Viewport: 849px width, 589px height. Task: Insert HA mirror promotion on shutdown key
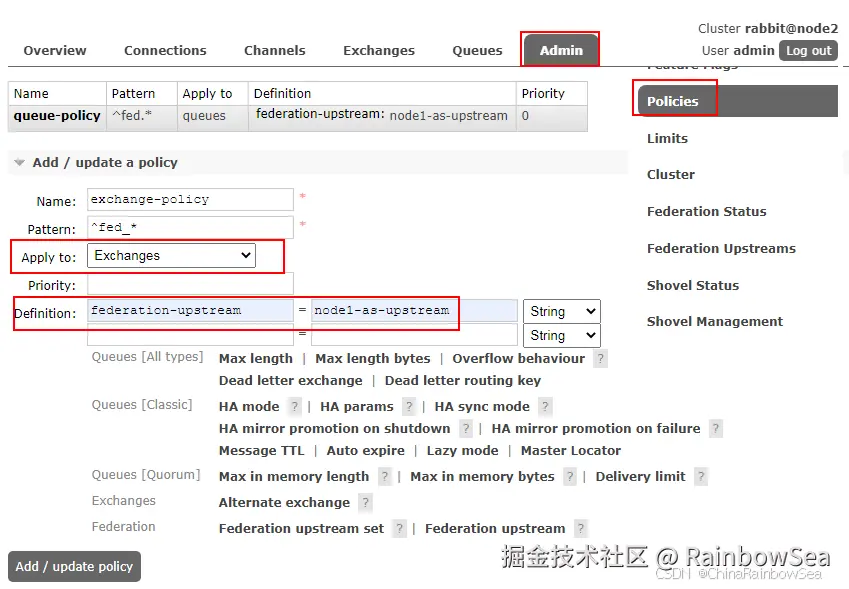tap(334, 429)
